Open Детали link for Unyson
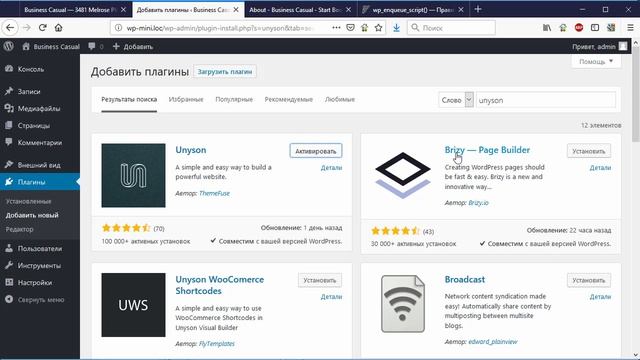 (x=331, y=168)
